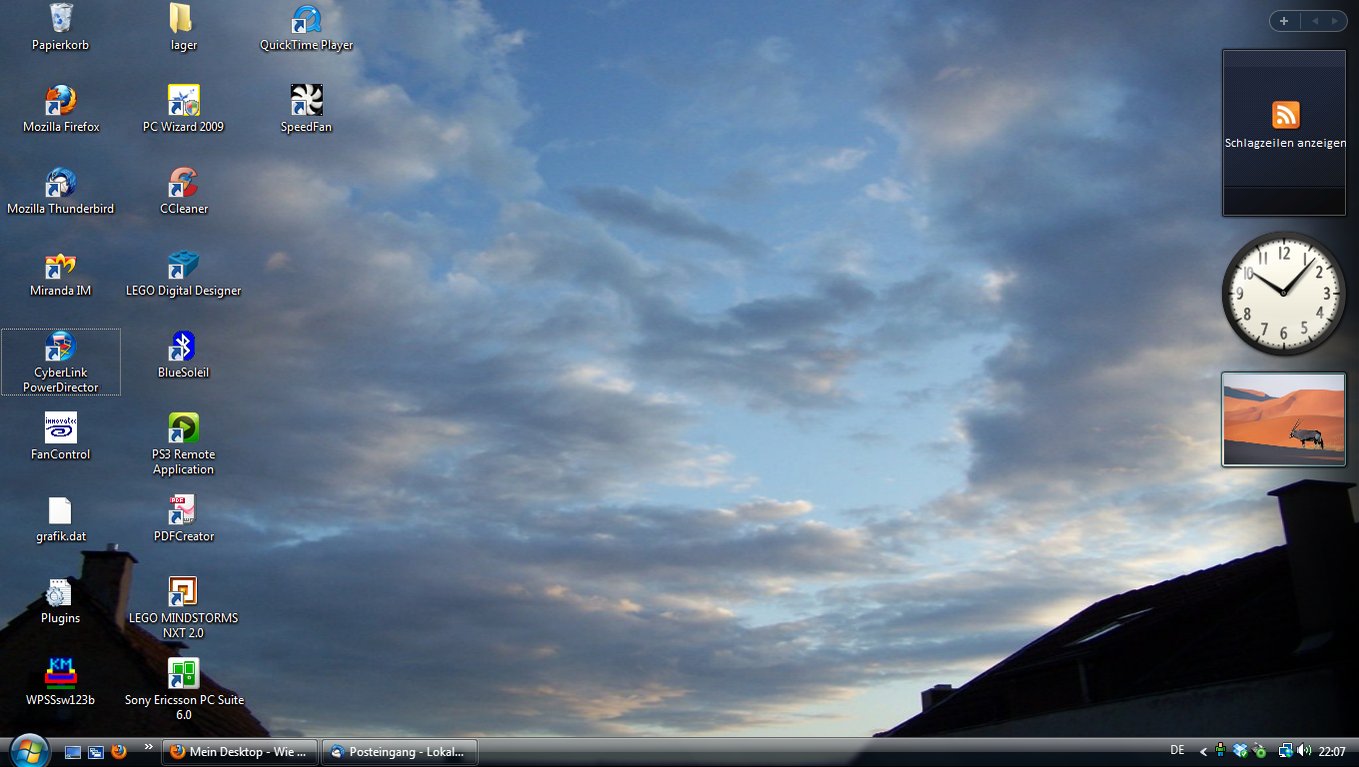
Task: Select the QuickTime Player desktop icon
Action: (x=306, y=19)
